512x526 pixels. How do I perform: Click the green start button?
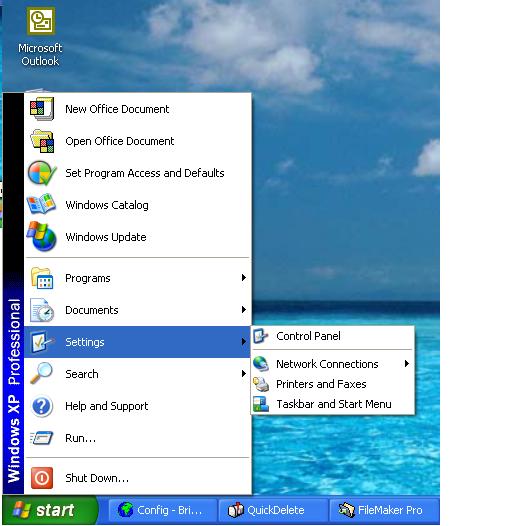50,510
